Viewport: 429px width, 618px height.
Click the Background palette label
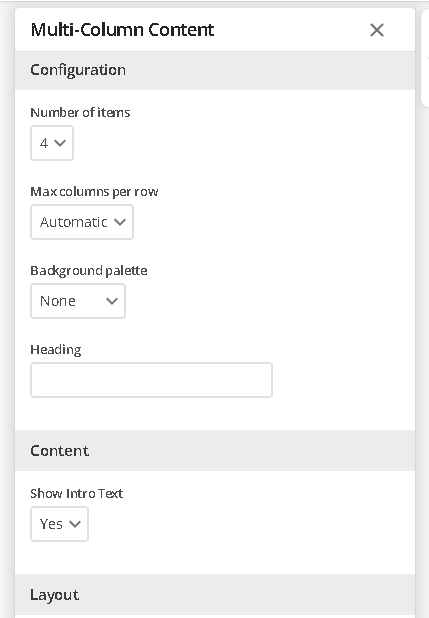pyautogui.click(x=89, y=271)
